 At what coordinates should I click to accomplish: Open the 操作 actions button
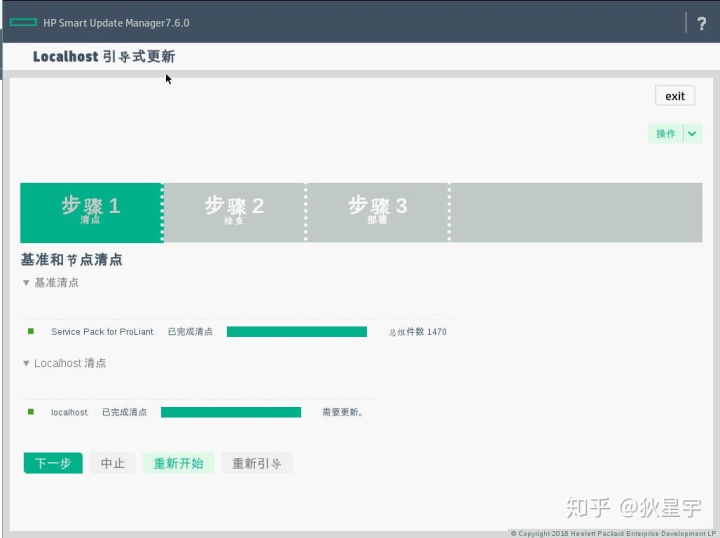(665, 134)
